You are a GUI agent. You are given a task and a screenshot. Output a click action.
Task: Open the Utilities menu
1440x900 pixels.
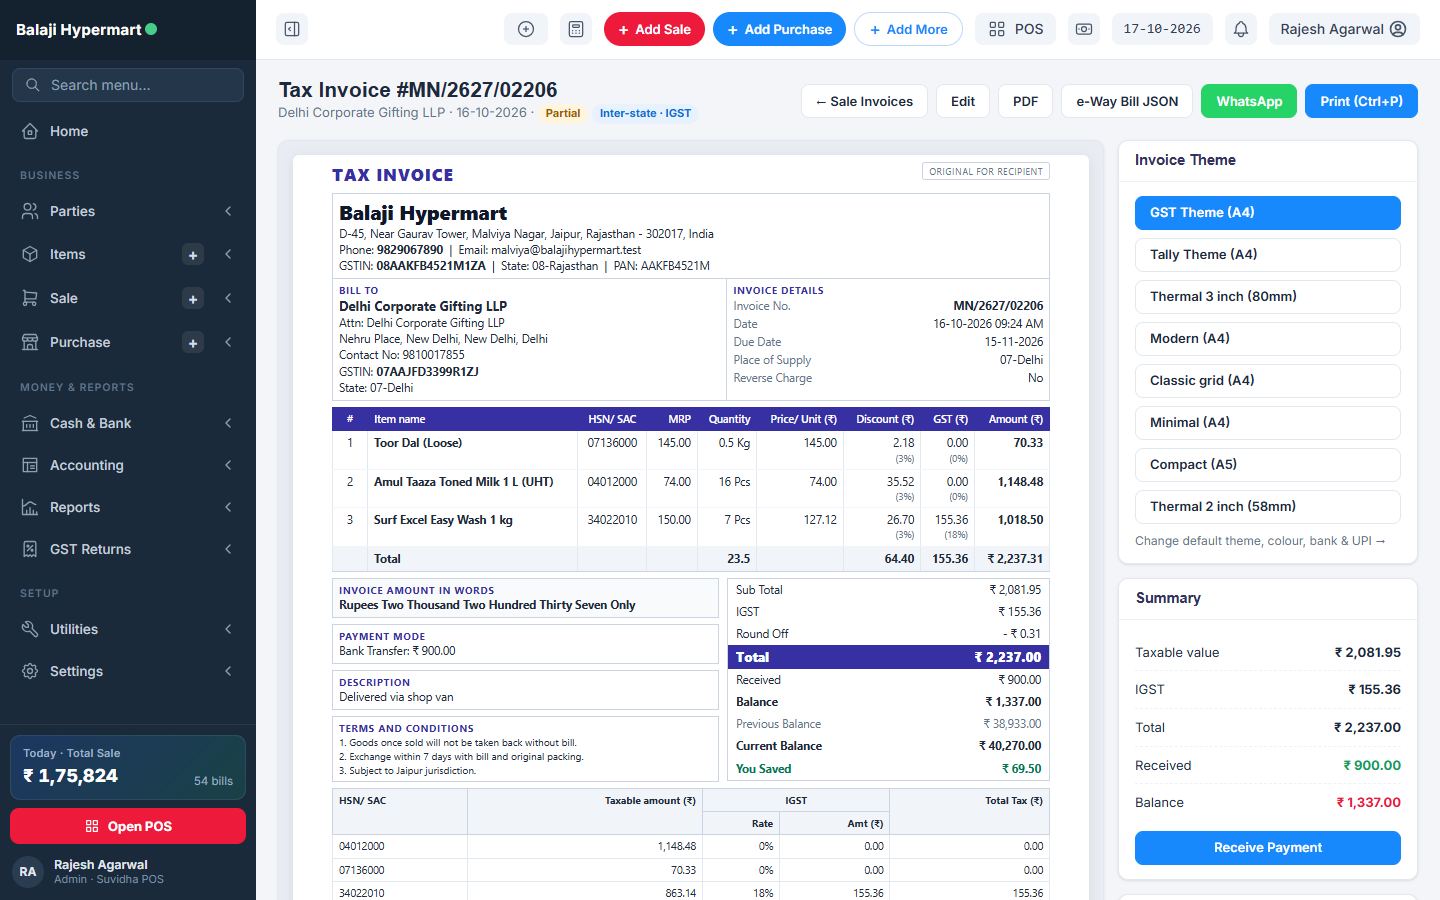(x=128, y=629)
